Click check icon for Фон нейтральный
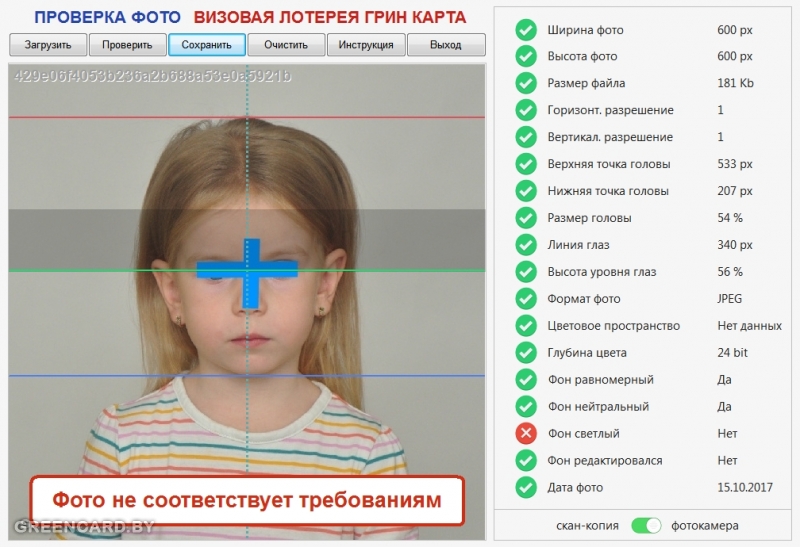The image size is (800, 547). (x=526, y=407)
